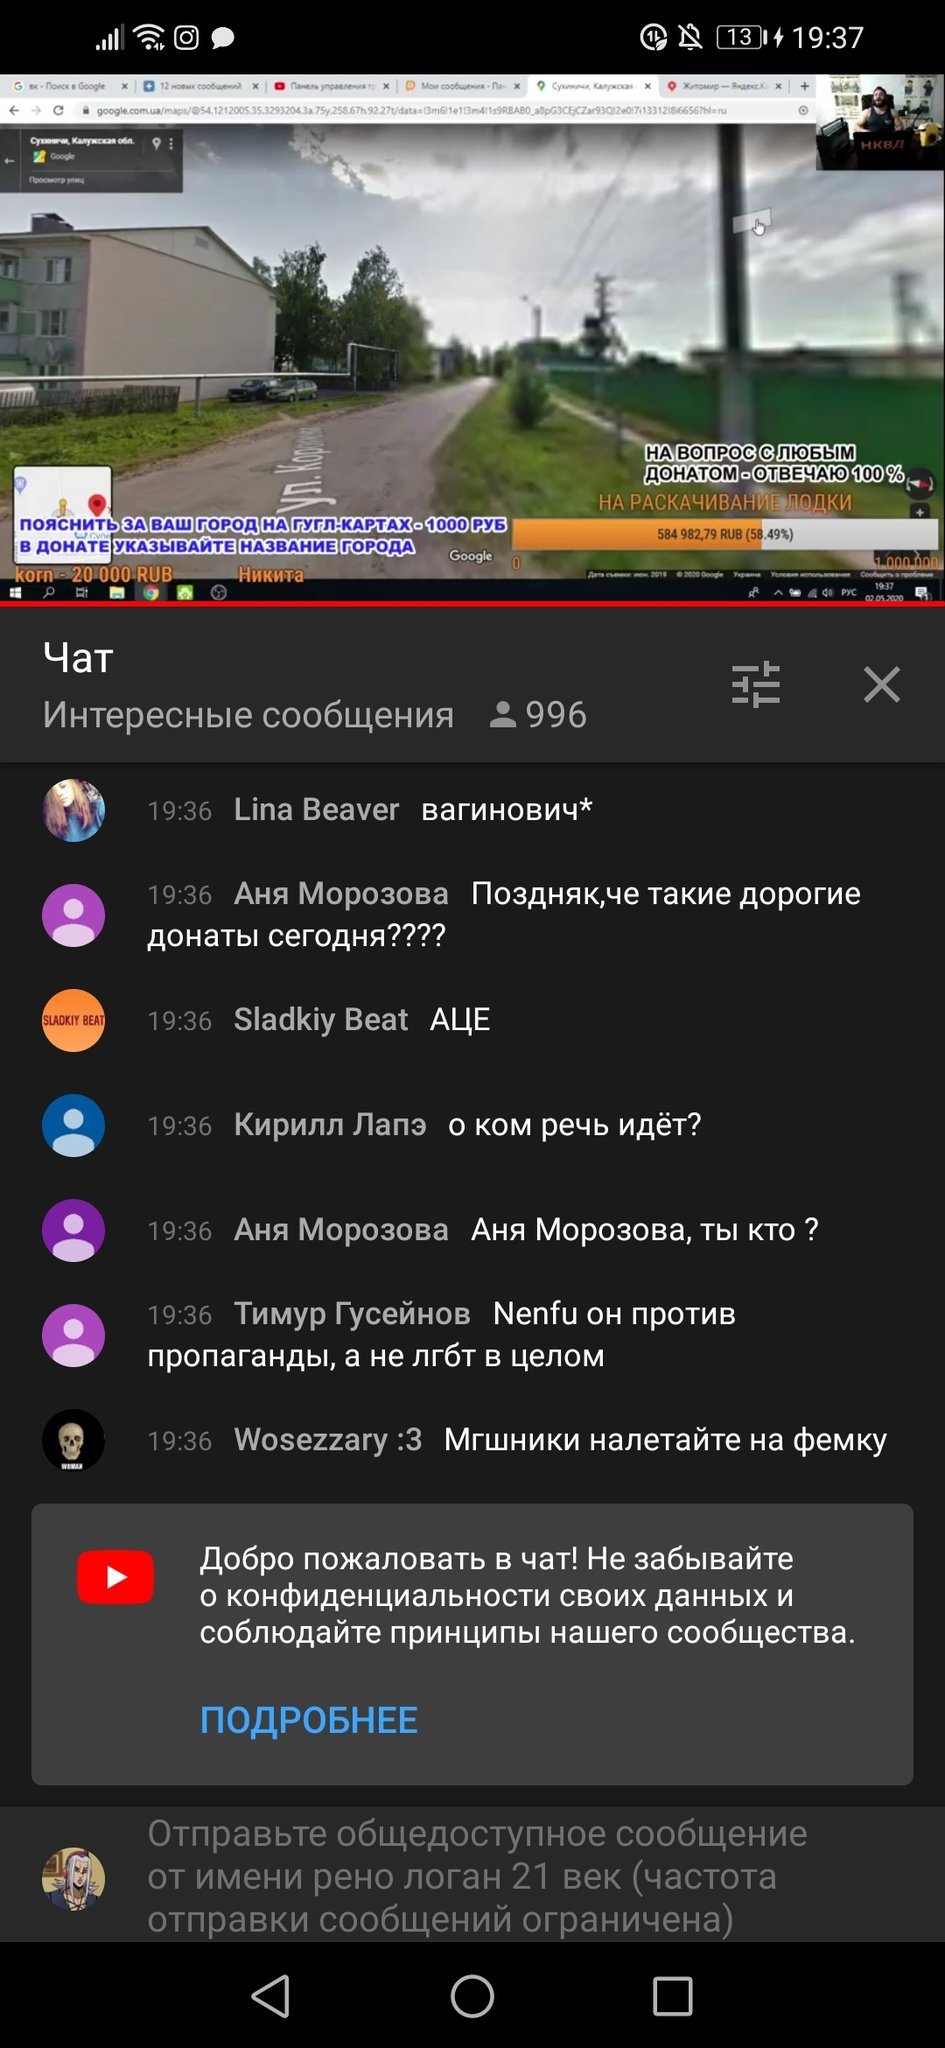945x2048 pixels.
Task: Open the ПОДРОБНЕЕ link
Action: point(308,1720)
